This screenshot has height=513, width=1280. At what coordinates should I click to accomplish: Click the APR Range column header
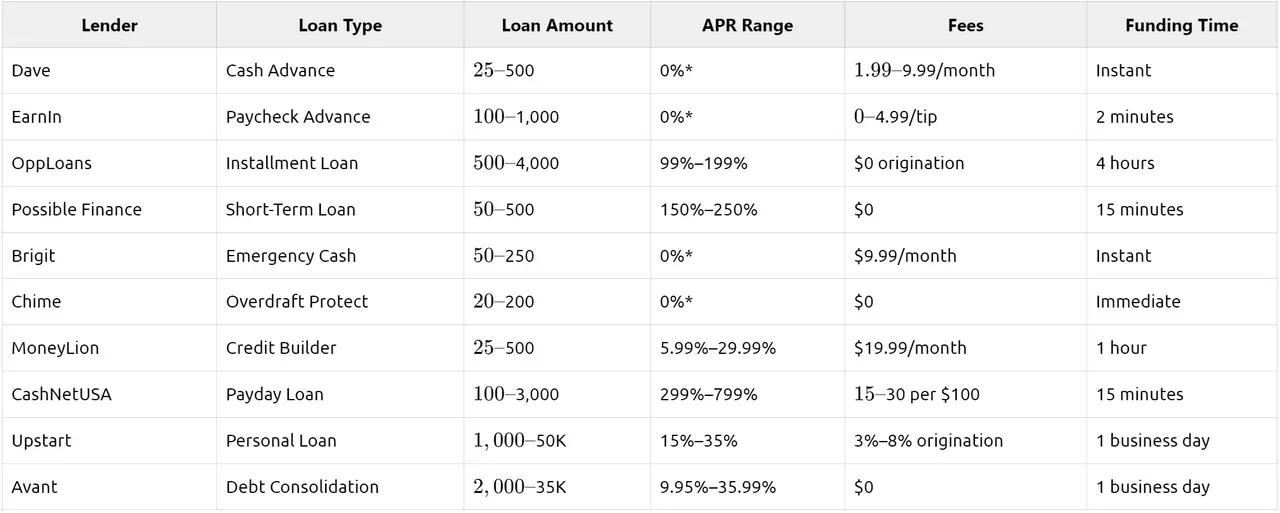pos(747,25)
